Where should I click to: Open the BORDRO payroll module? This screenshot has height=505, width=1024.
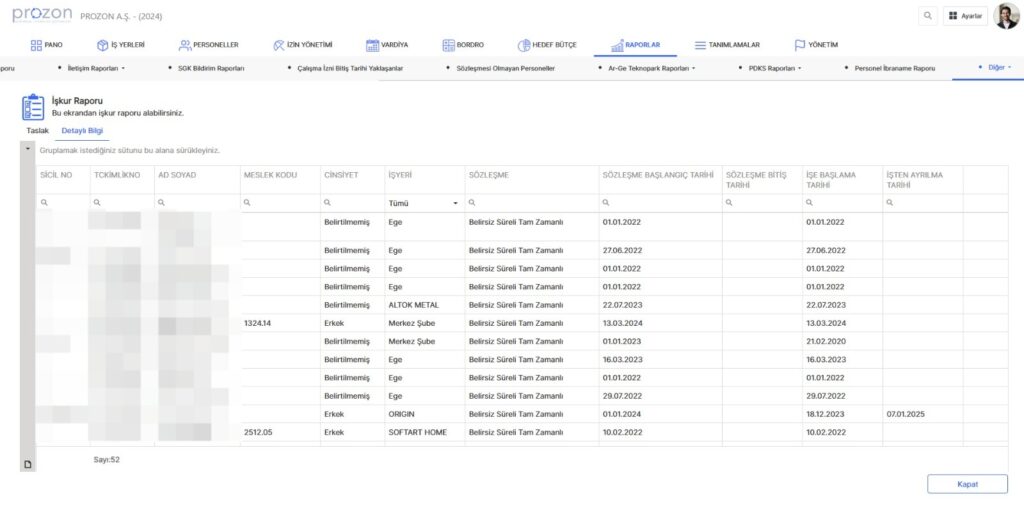pyautogui.click(x=463, y=45)
